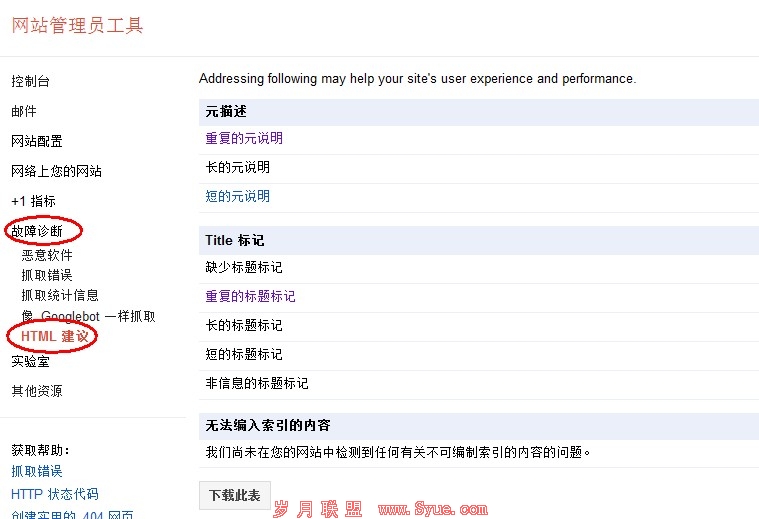Click the 重复的元说明 link
Viewport: 759px width, 519px height.
244,138
